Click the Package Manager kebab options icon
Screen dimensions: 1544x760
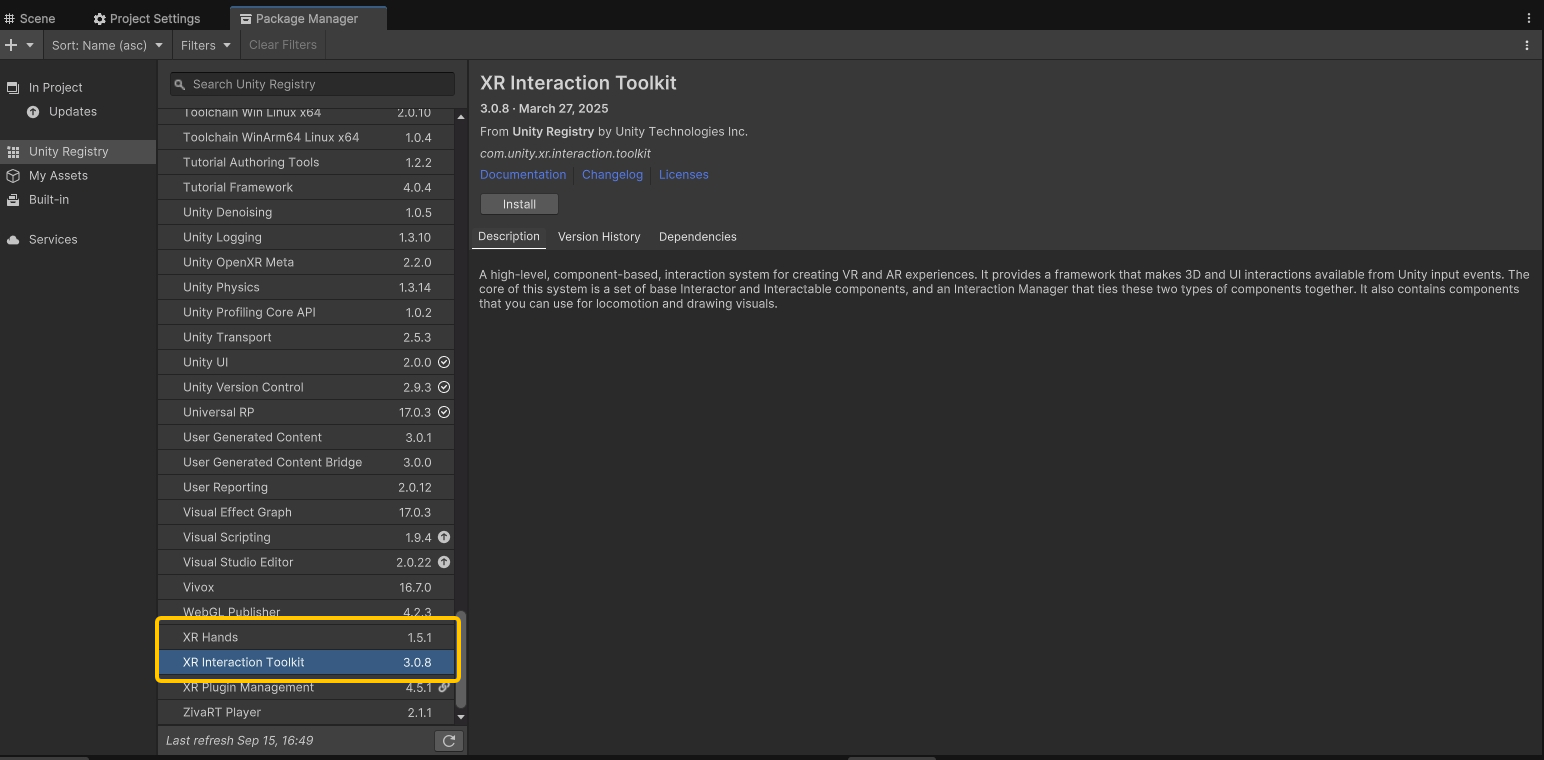[1526, 45]
